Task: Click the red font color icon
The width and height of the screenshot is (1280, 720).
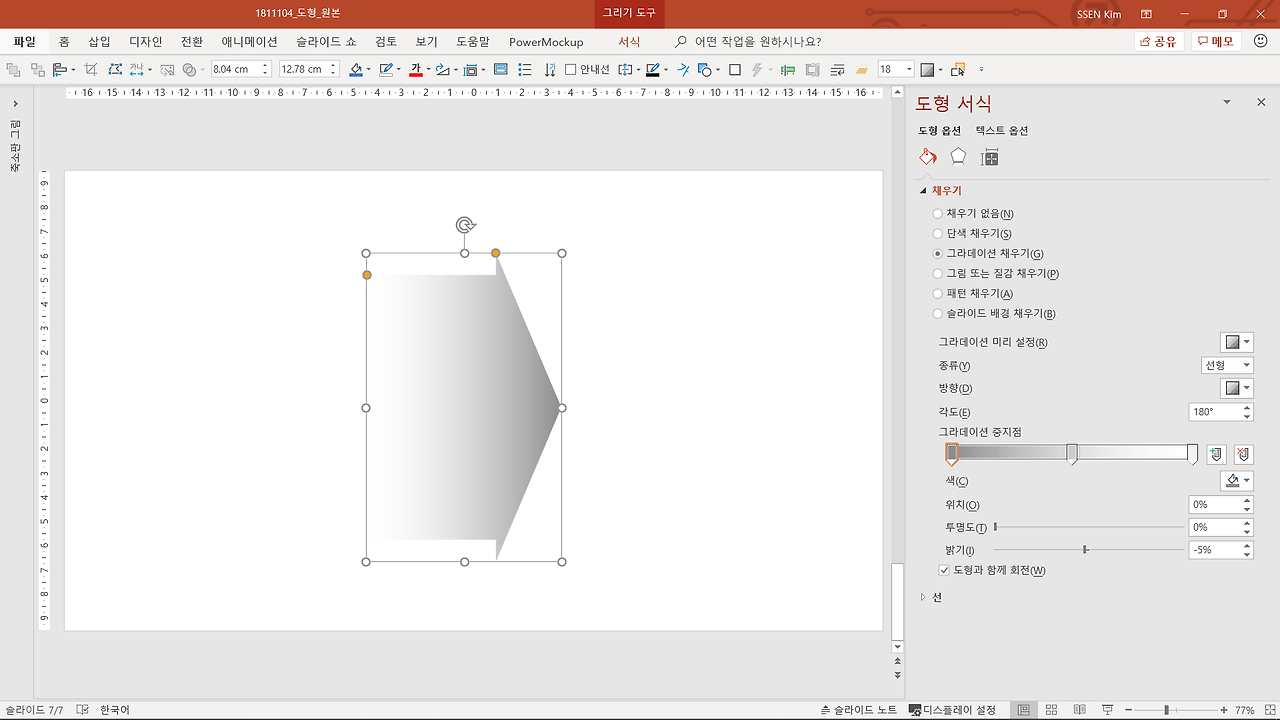Action: (x=415, y=70)
